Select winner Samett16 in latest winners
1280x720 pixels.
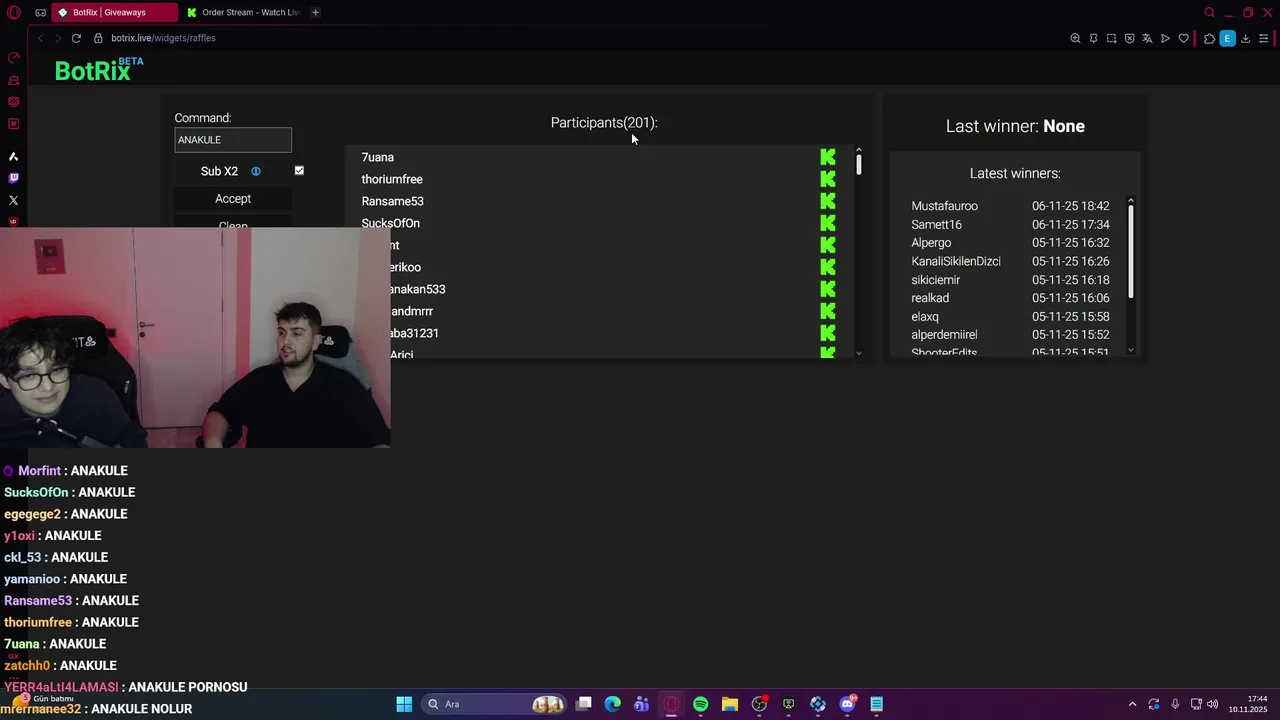pyautogui.click(x=936, y=225)
